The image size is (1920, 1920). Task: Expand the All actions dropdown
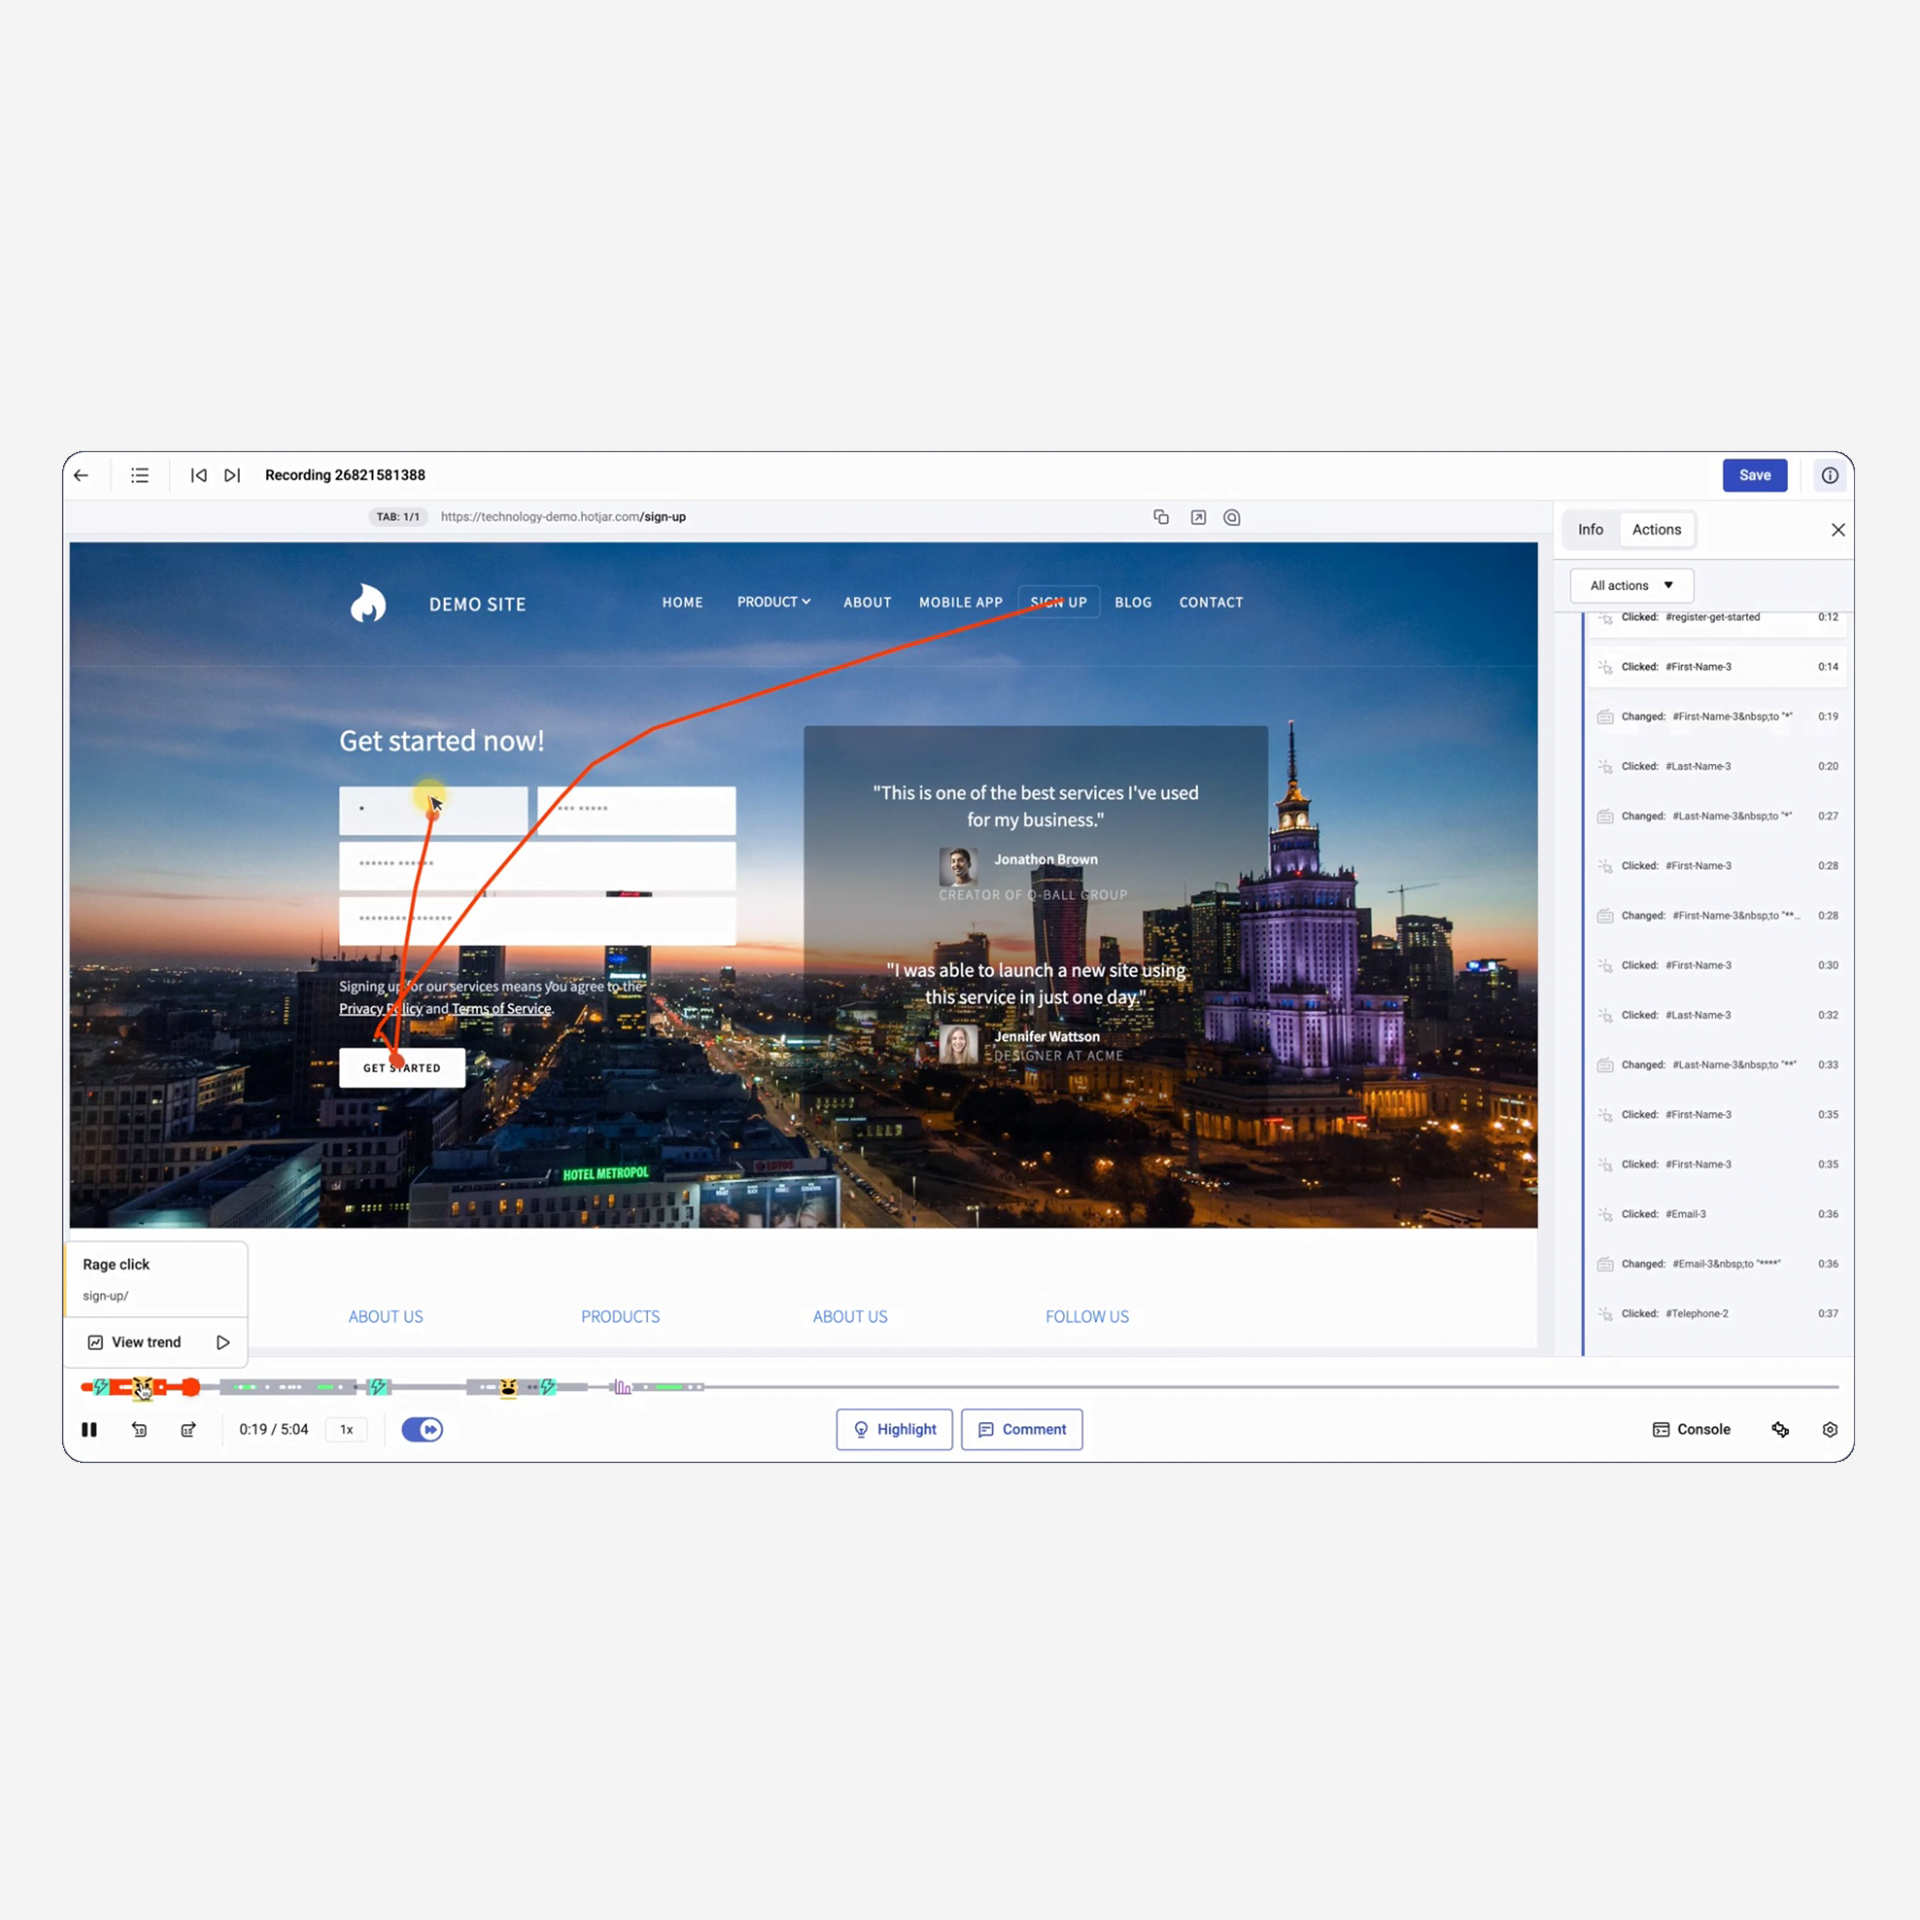tap(1631, 585)
